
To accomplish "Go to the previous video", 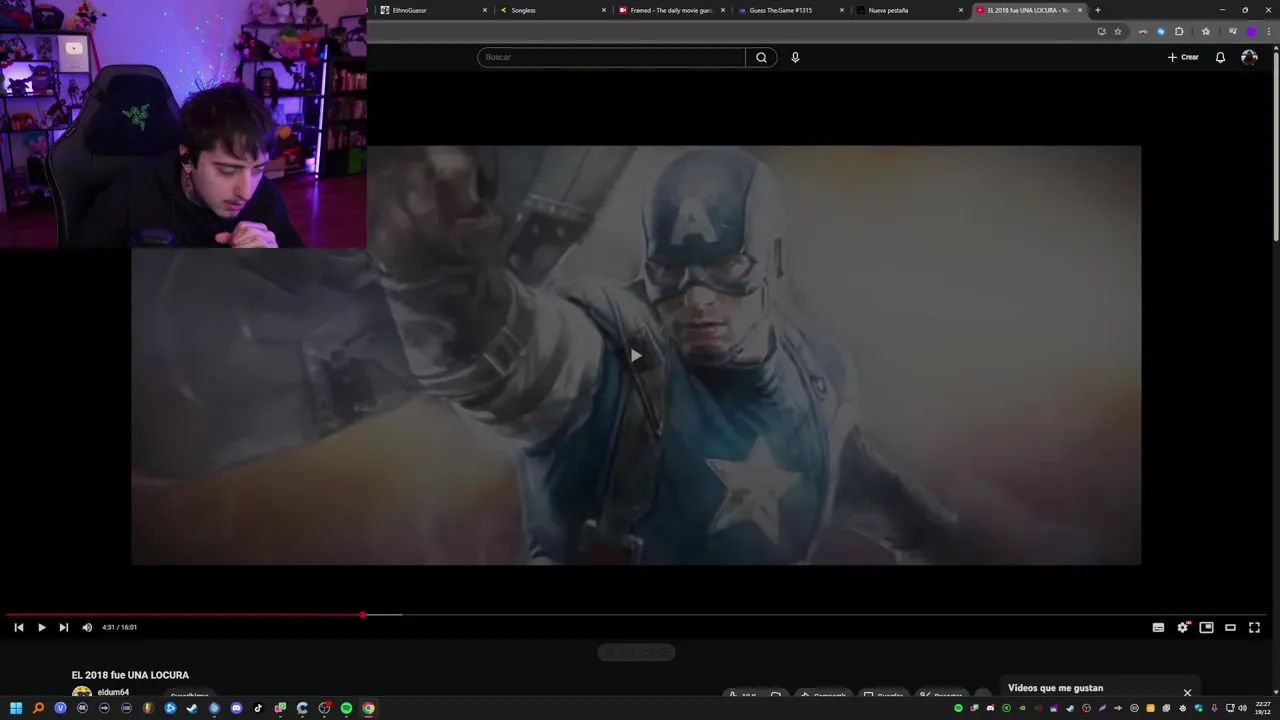I will 18,627.
